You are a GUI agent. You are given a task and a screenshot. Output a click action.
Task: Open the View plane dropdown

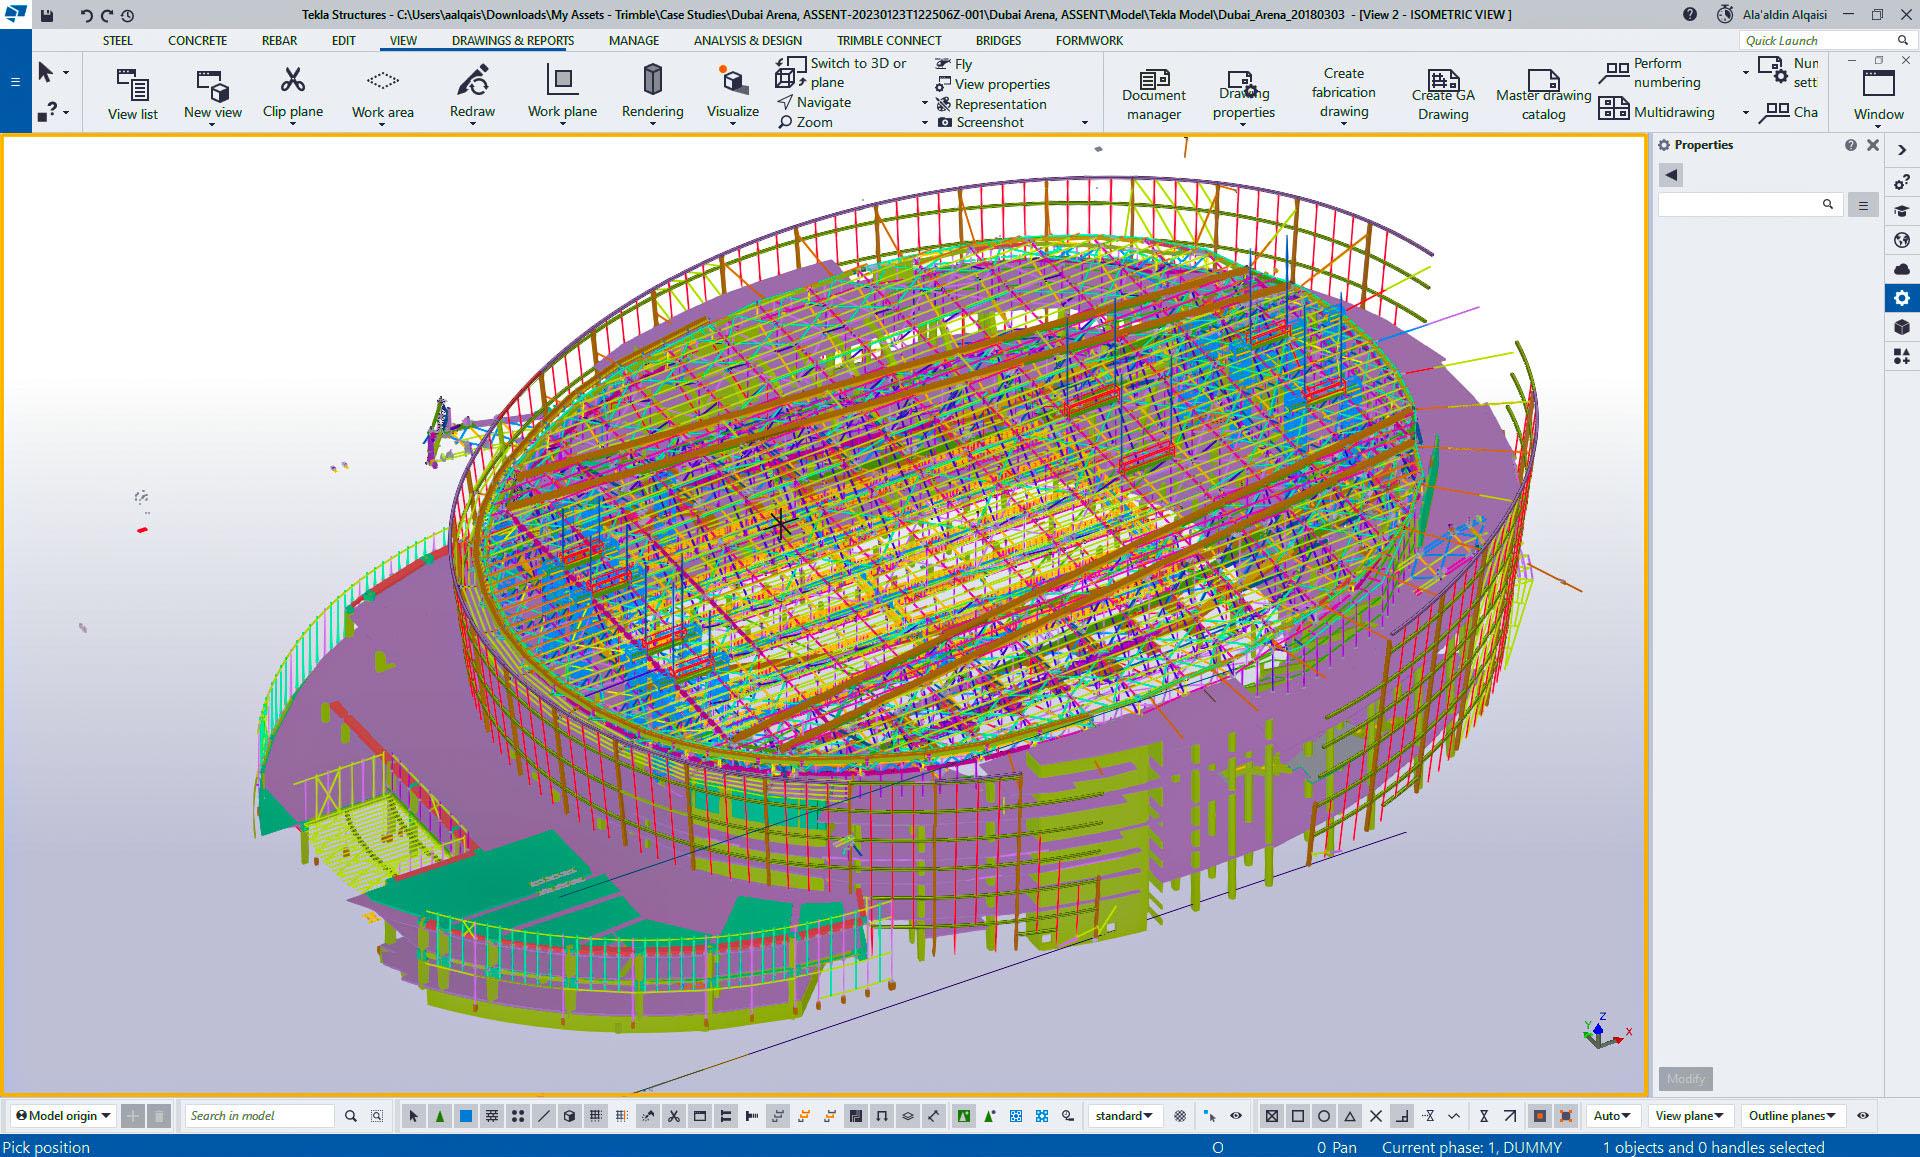(x=1689, y=1116)
